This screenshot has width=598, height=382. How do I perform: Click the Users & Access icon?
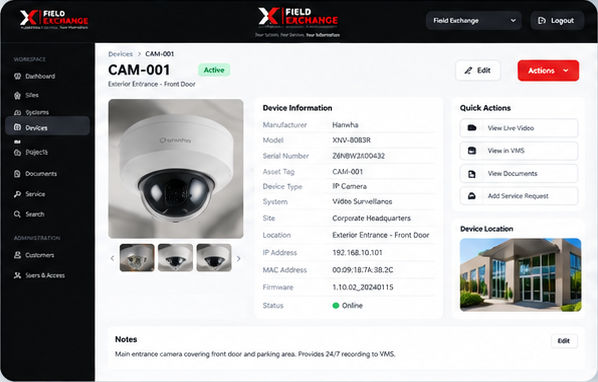coord(17,275)
